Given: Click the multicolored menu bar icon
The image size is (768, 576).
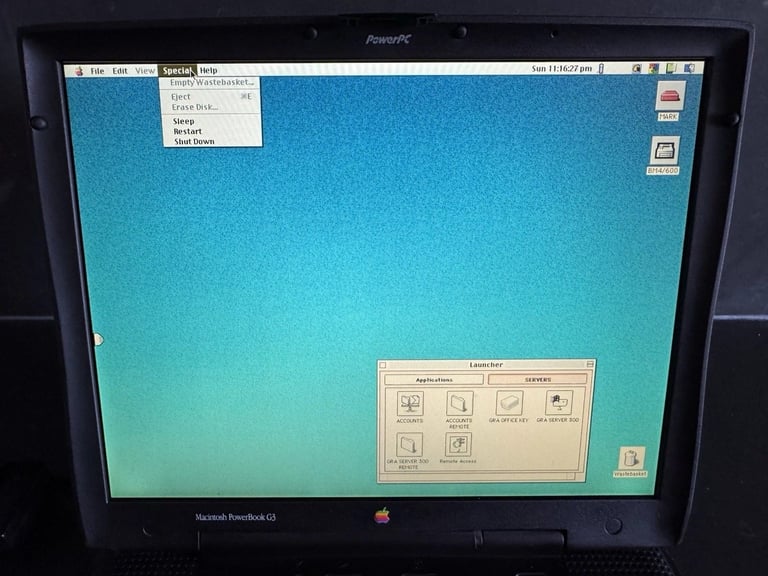Looking at the screenshot, I should point(653,69).
